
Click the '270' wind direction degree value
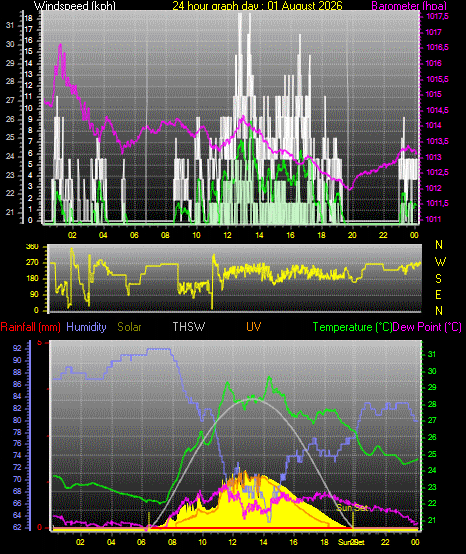coord(32,263)
